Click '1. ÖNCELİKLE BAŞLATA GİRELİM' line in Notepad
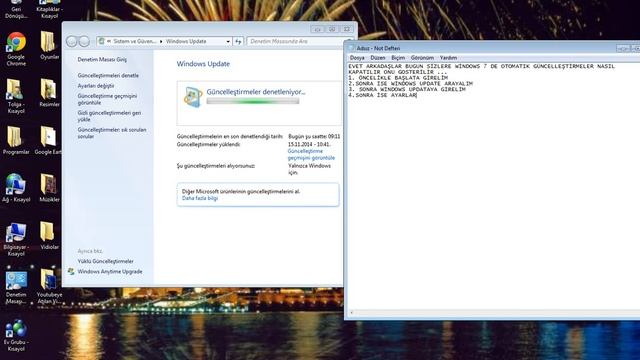Image resolution: width=640 pixels, height=360 pixels. (398, 78)
